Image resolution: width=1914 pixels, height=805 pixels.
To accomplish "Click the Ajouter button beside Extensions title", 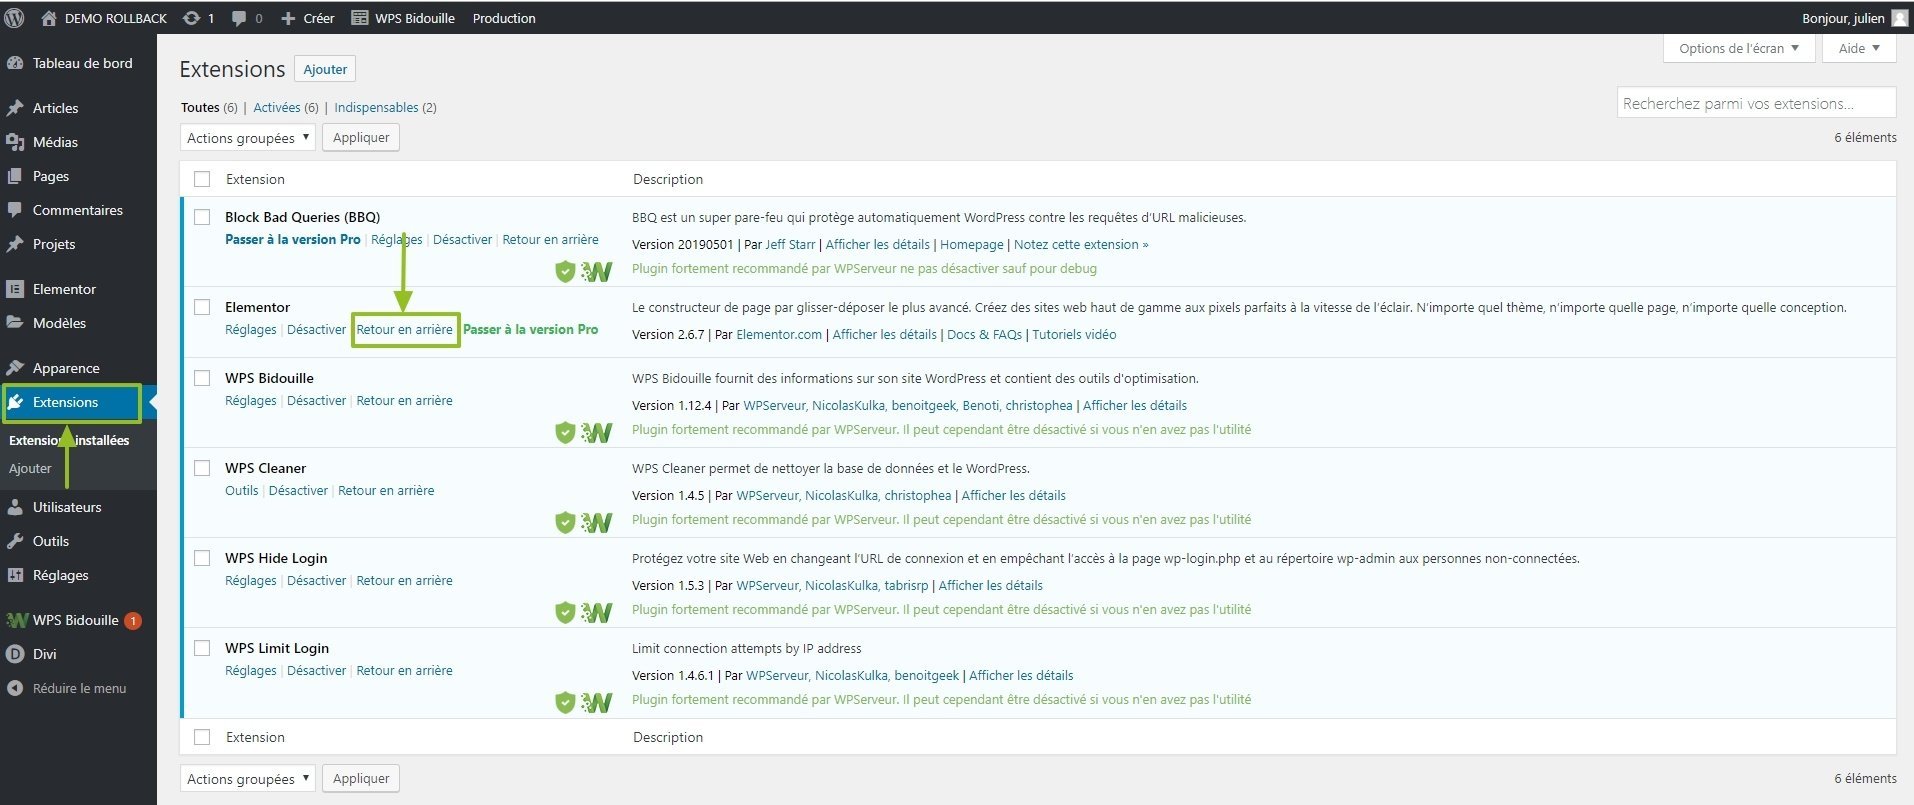I will click(325, 69).
